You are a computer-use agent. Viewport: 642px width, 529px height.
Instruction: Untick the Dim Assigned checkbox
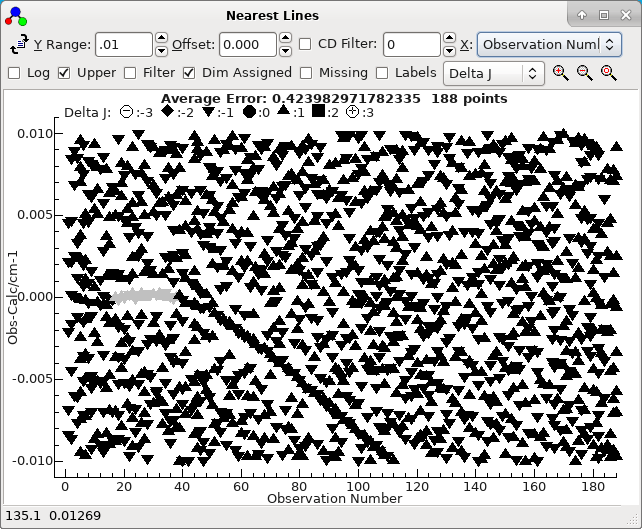(x=189, y=73)
